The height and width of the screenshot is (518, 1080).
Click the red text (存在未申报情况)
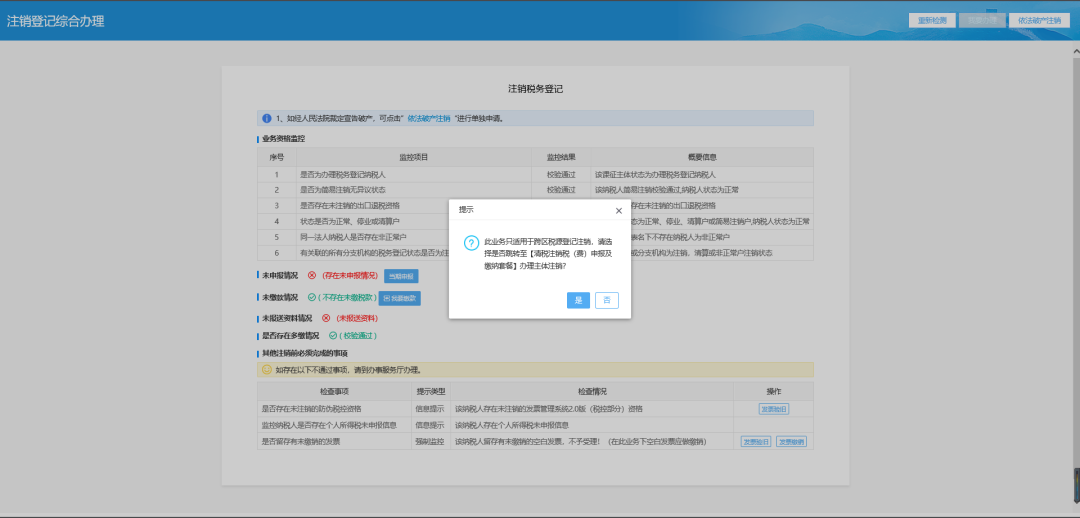coord(350,276)
